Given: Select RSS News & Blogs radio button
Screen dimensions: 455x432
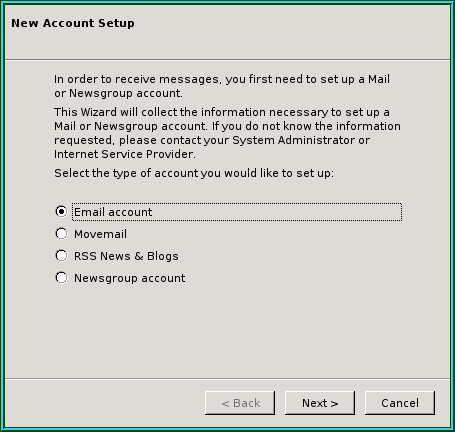Looking at the screenshot, I should (x=61, y=256).
